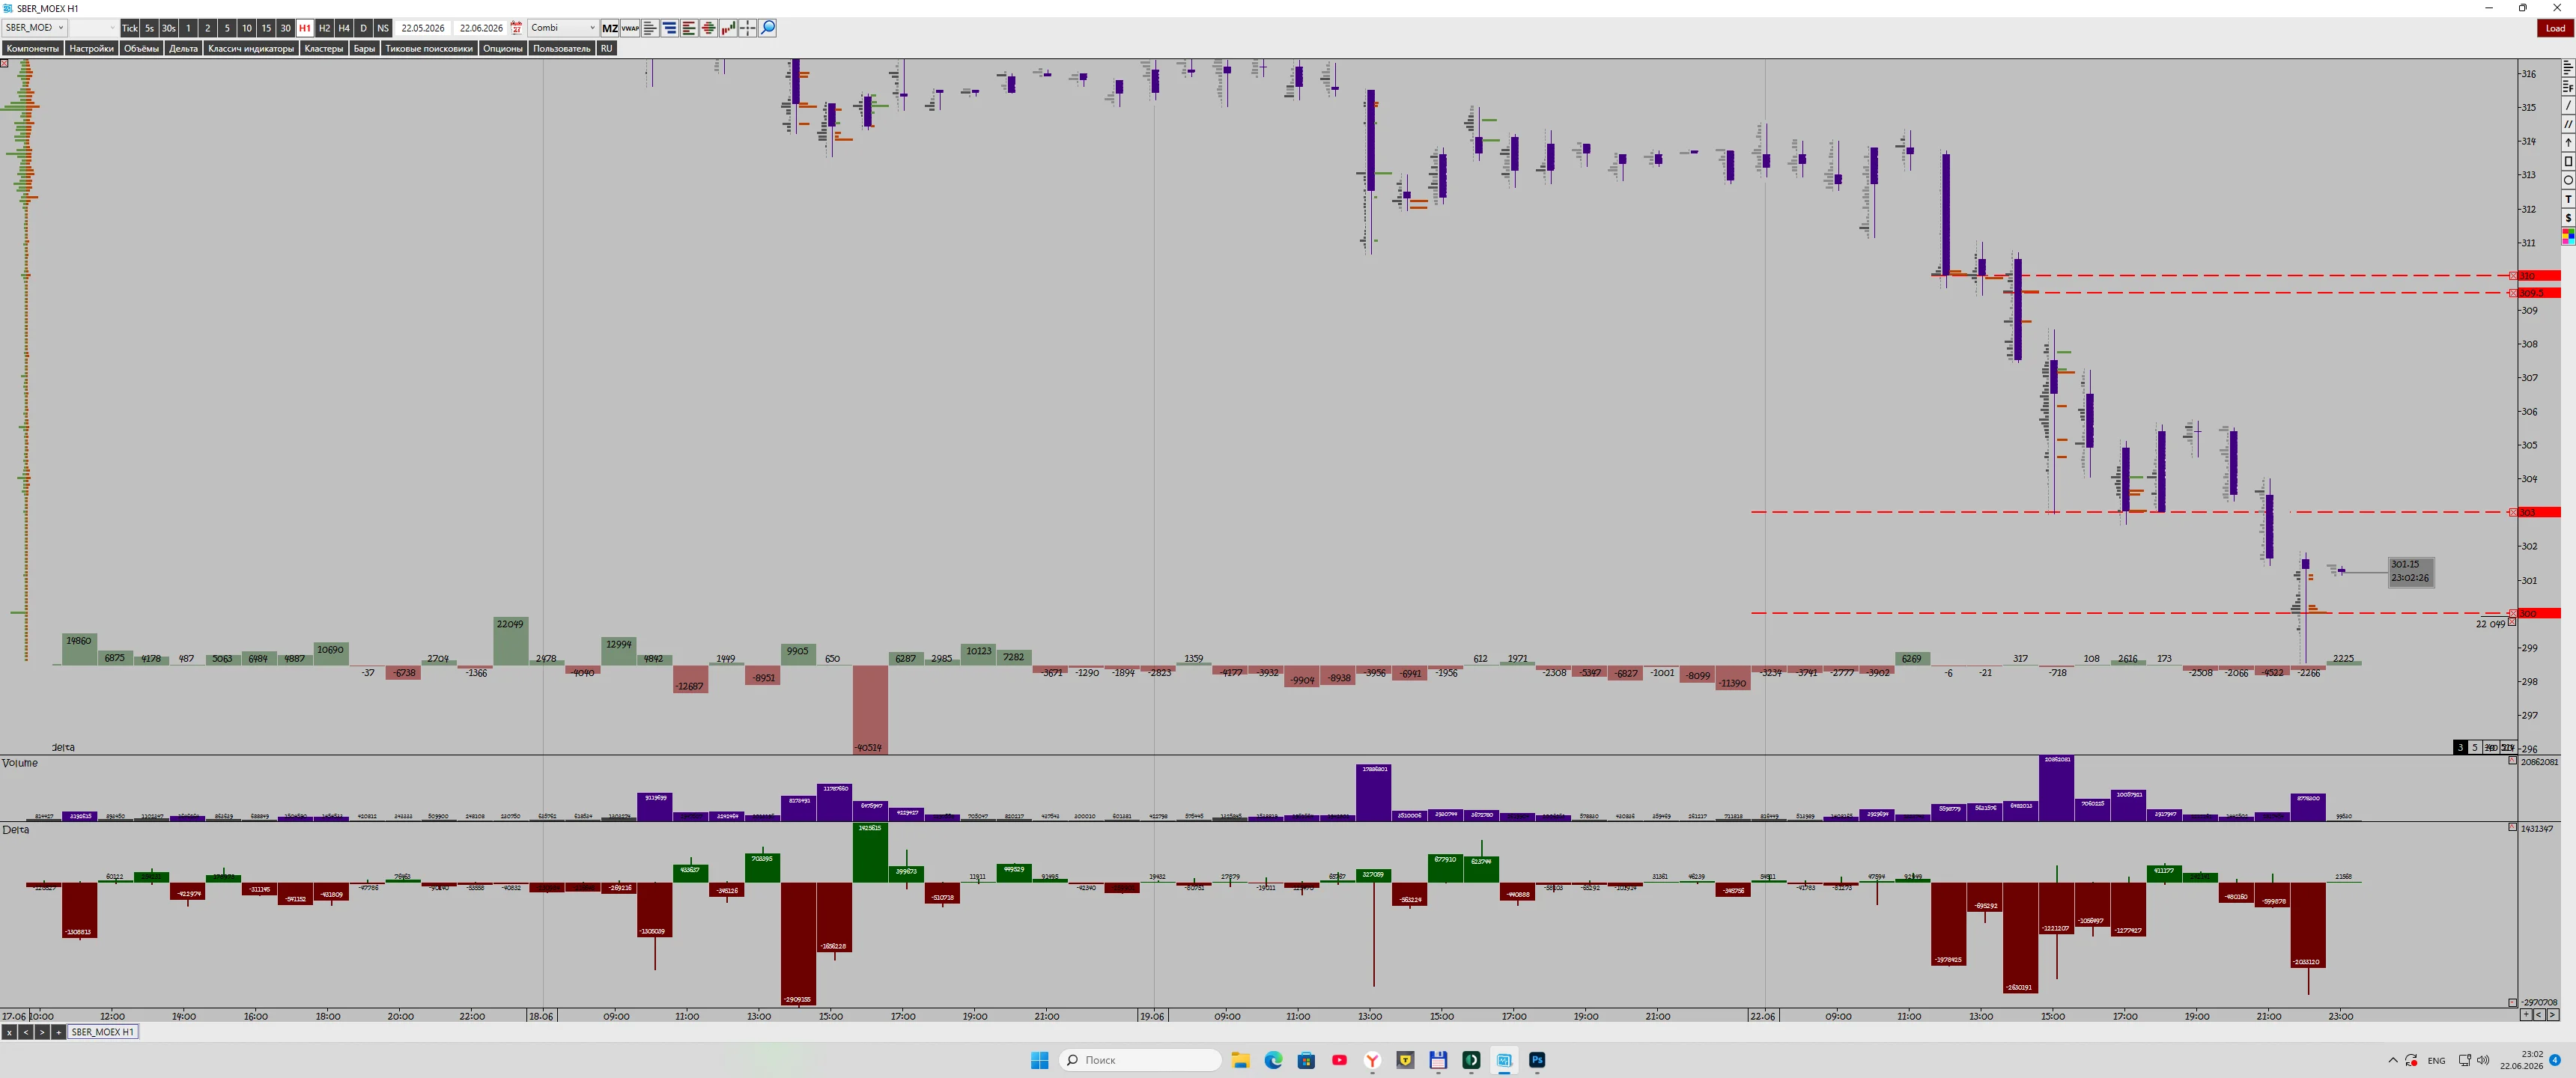Open the SBER_MOEX instrument dropdown
The height and width of the screenshot is (1078, 2576).
[x=34, y=28]
